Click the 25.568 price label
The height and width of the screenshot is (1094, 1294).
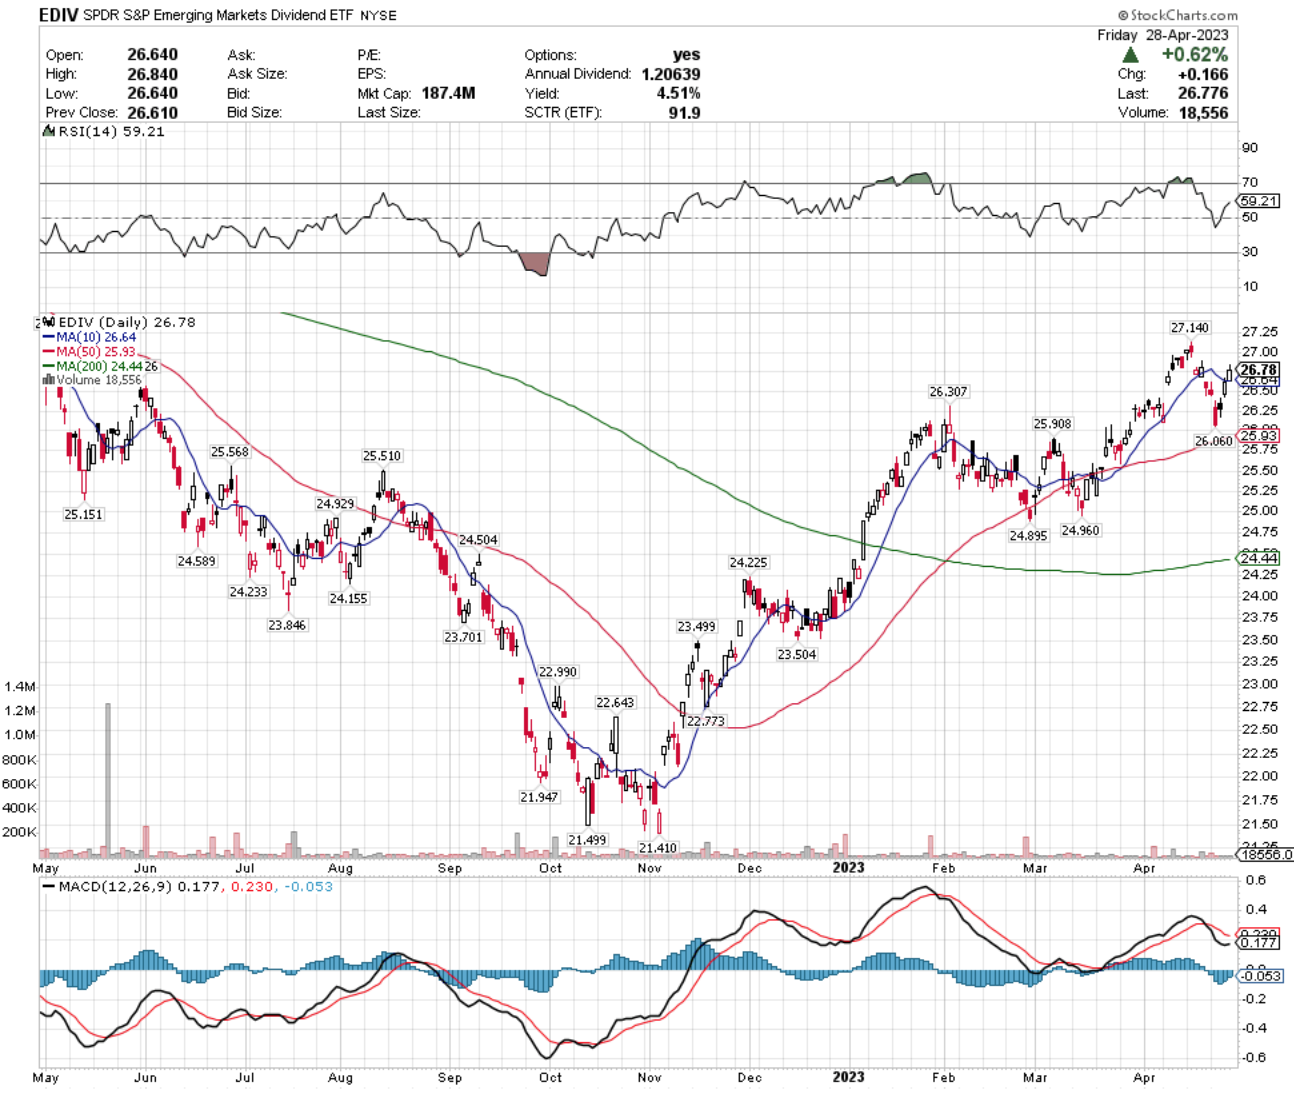coord(229,452)
